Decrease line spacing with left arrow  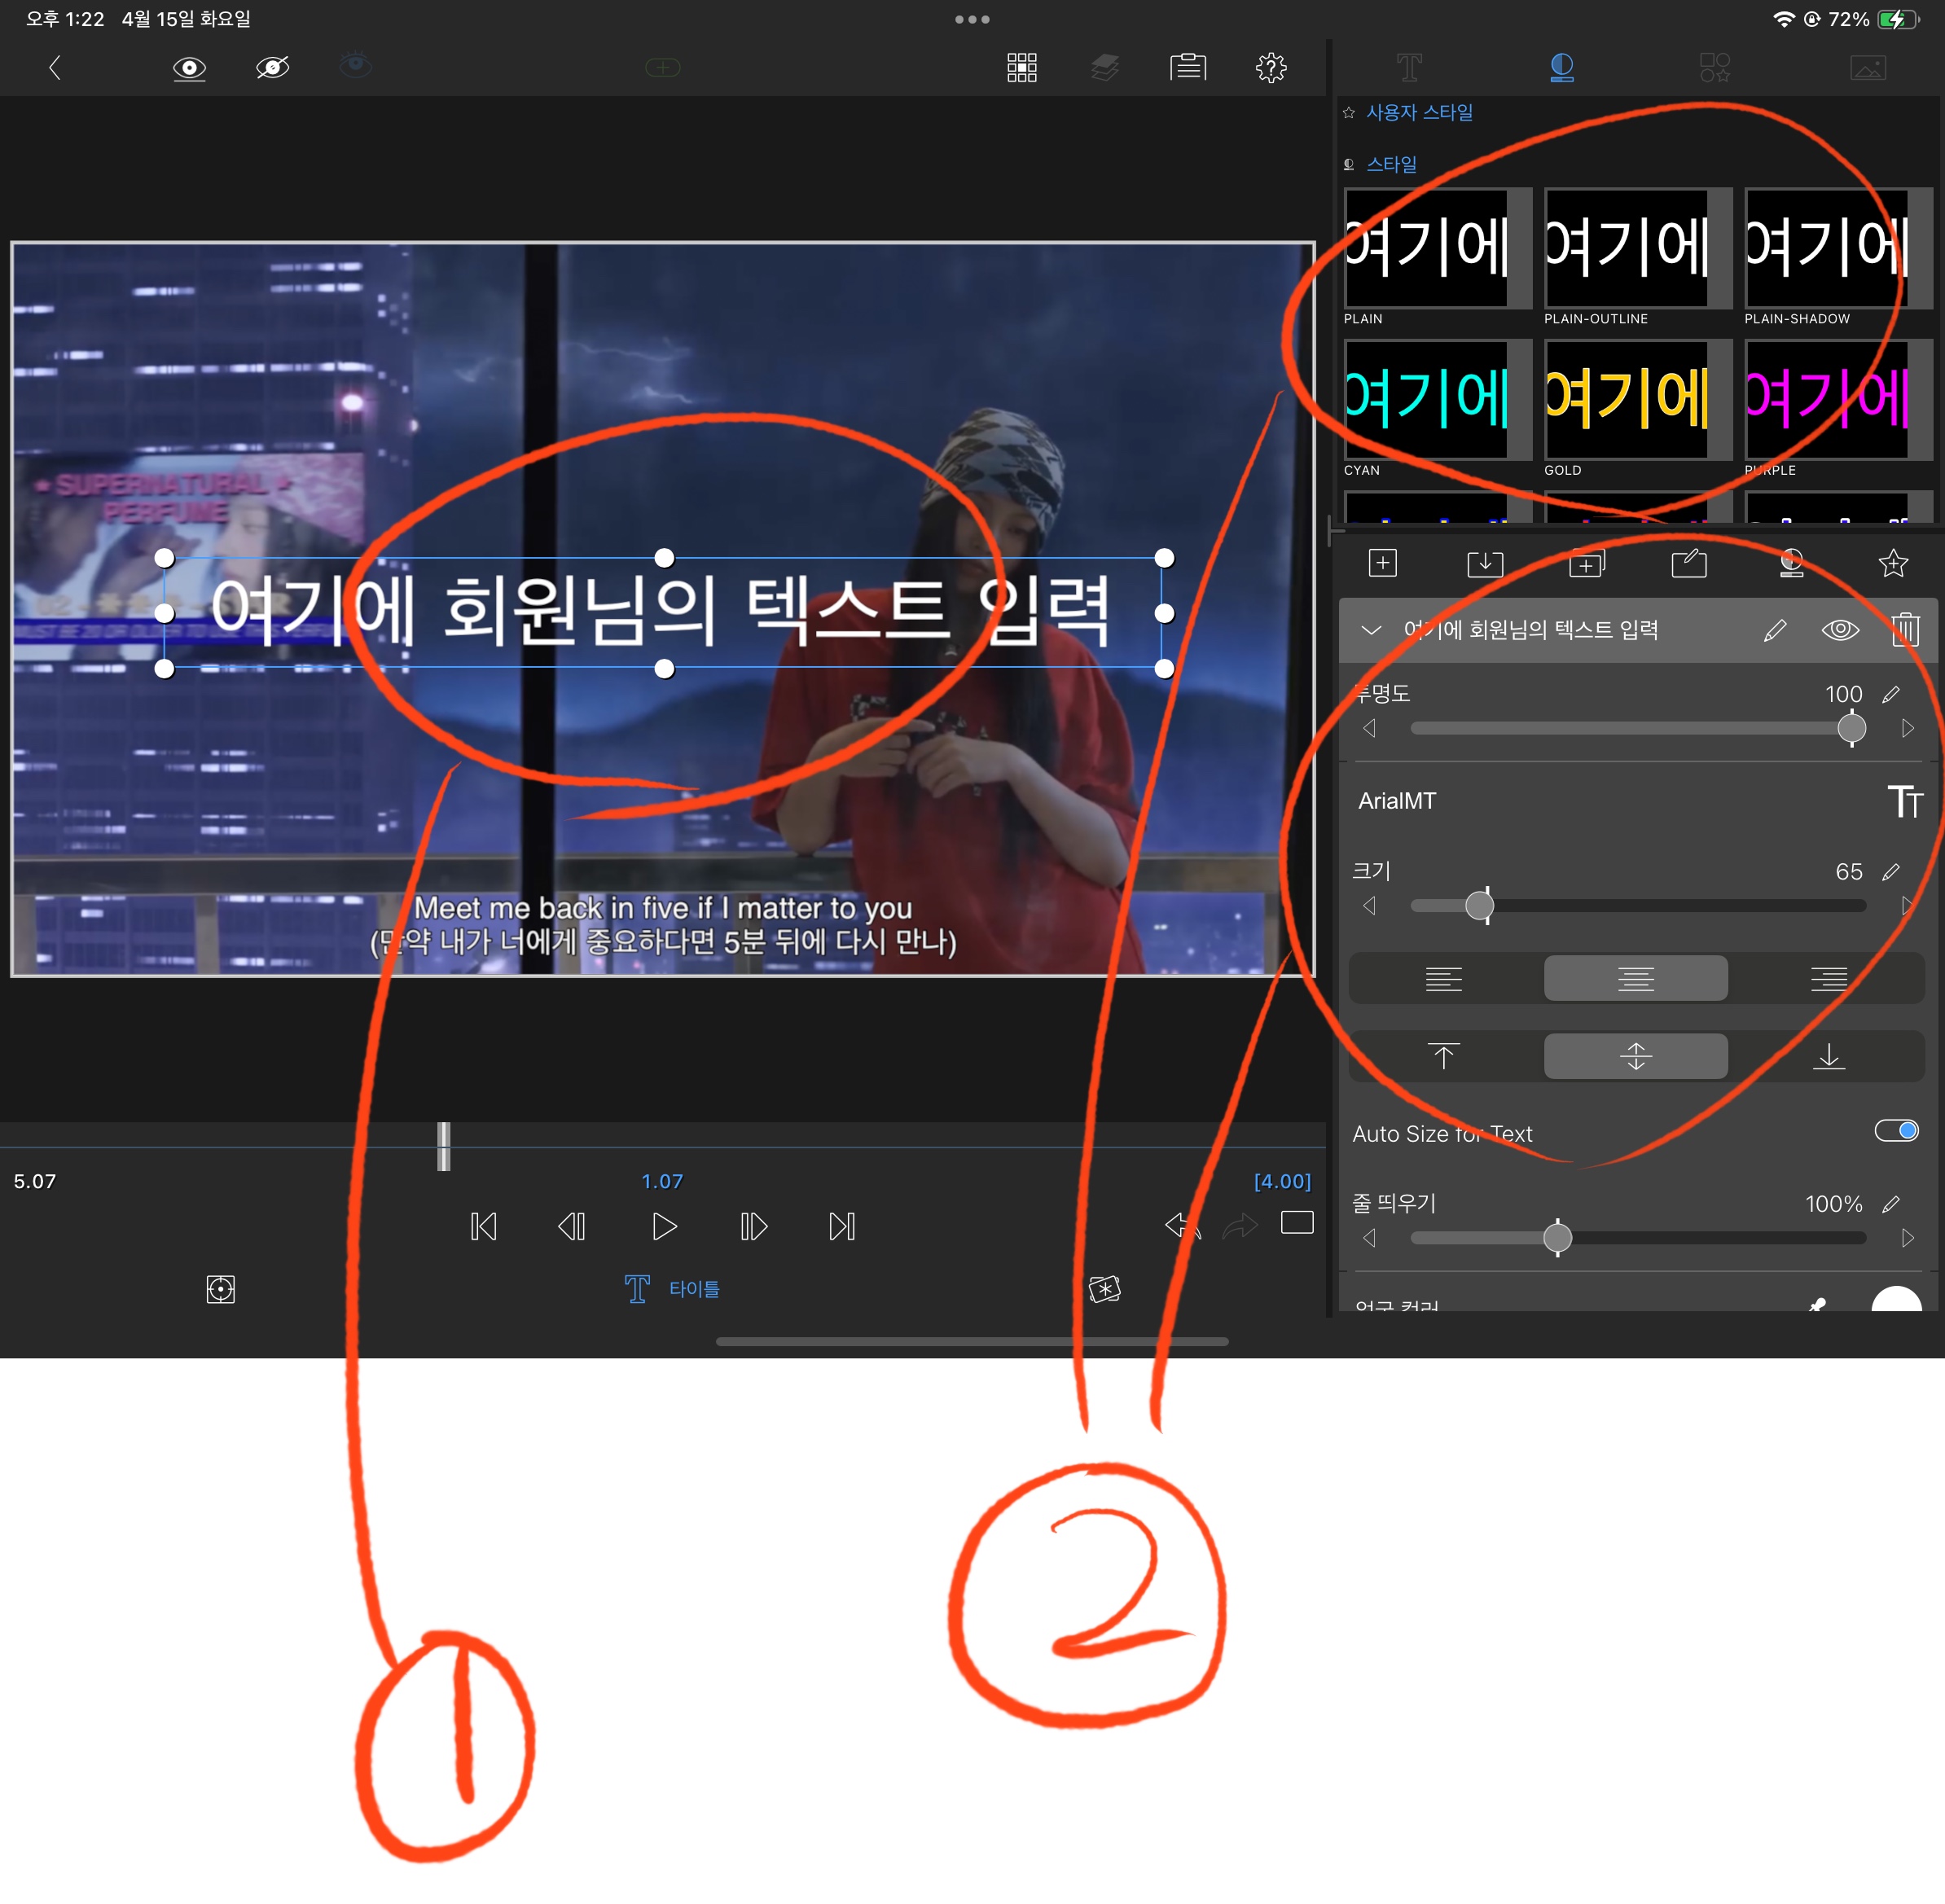coord(1369,1238)
